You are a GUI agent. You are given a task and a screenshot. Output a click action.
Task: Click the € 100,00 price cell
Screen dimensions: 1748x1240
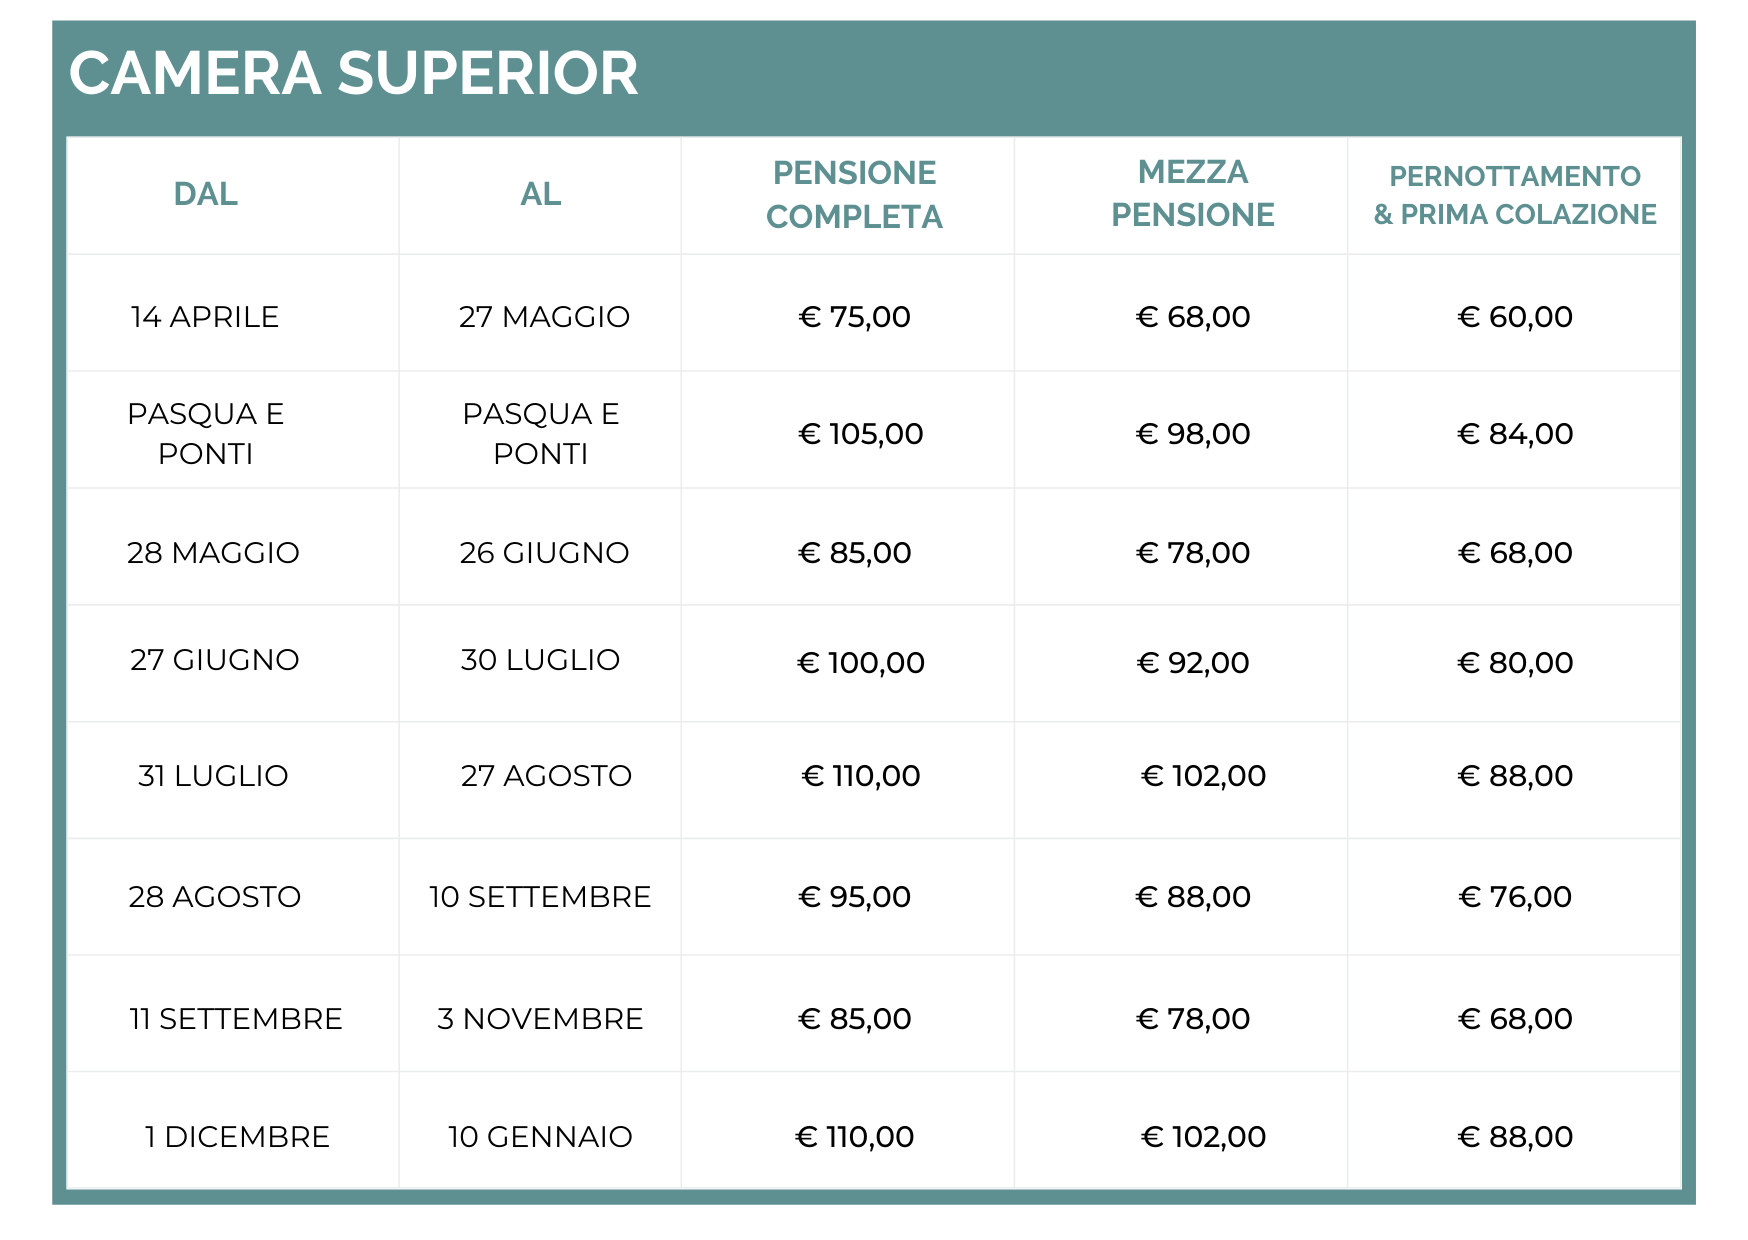click(861, 663)
